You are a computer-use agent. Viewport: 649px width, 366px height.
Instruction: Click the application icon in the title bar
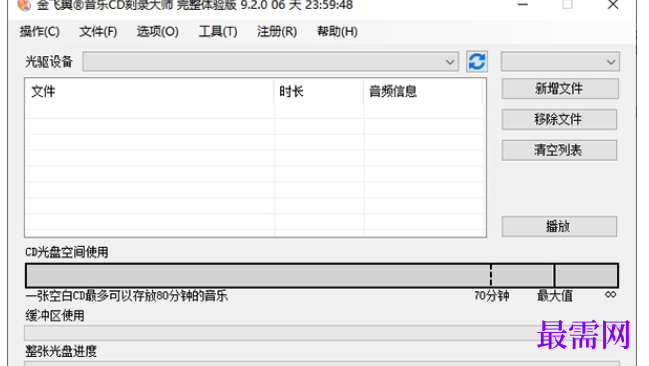click(x=25, y=5)
